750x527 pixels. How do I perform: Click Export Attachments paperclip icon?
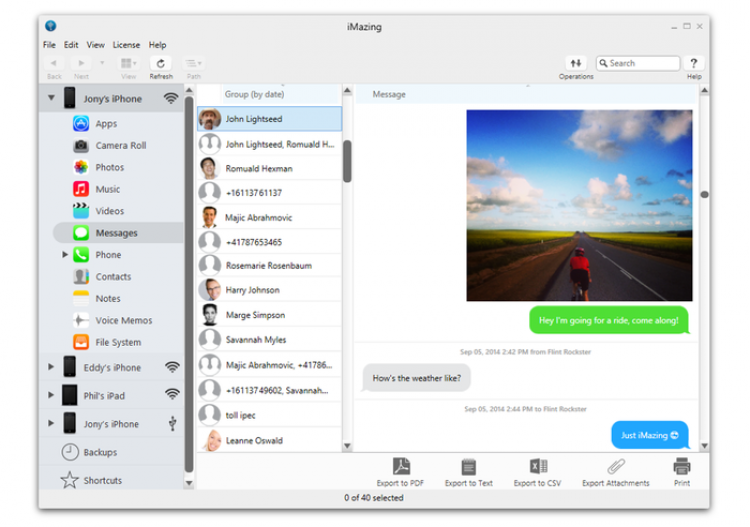click(616, 466)
